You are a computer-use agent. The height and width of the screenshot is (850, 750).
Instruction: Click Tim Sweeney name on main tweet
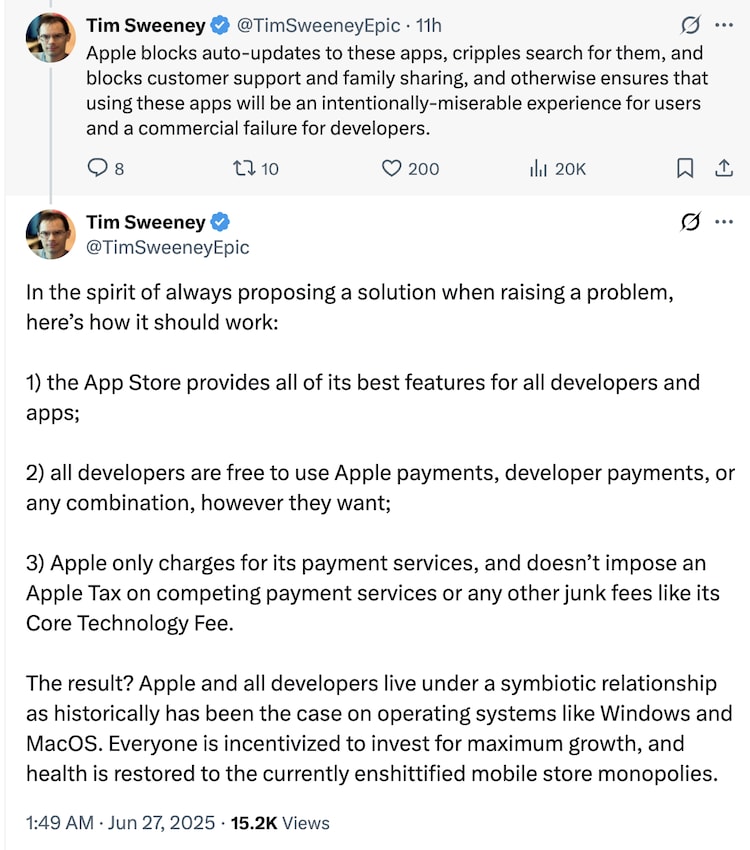pyautogui.click(x=145, y=222)
